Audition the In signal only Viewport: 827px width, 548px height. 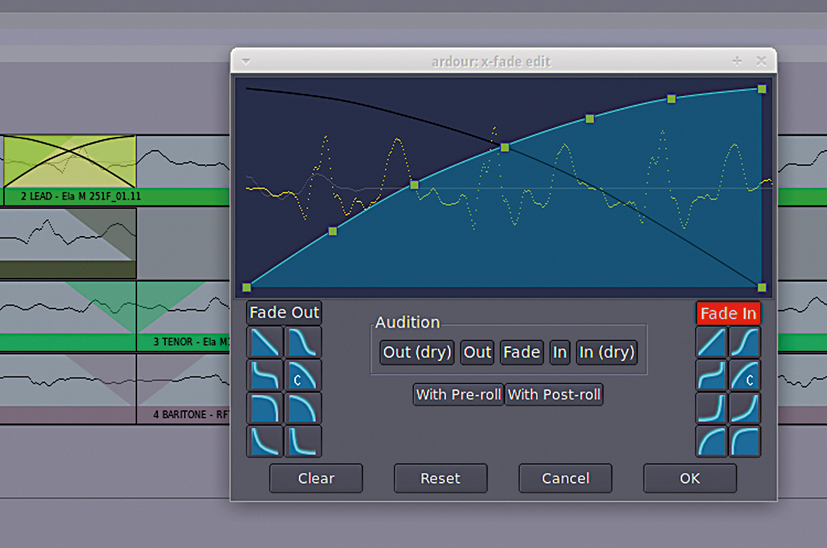click(x=560, y=352)
